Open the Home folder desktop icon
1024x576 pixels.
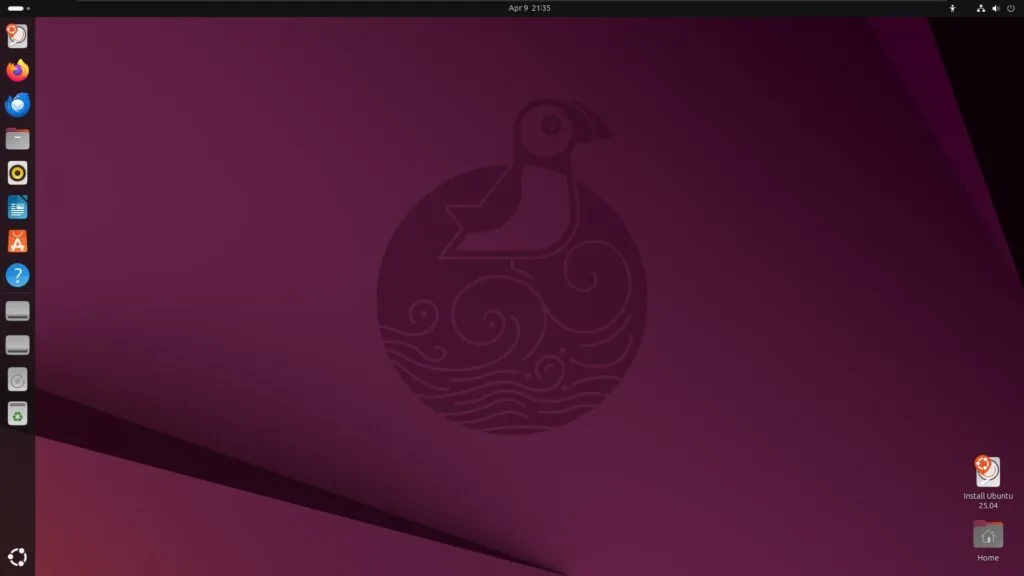(x=987, y=541)
